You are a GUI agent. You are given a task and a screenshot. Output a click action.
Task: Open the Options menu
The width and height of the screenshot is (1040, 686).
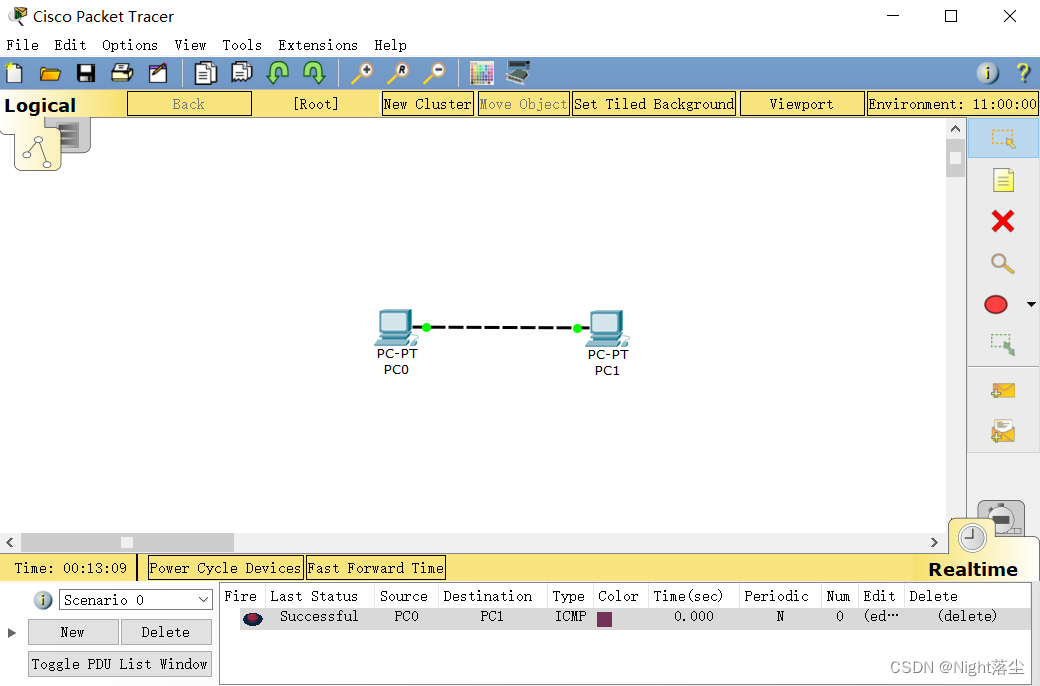tap(130, 45)
